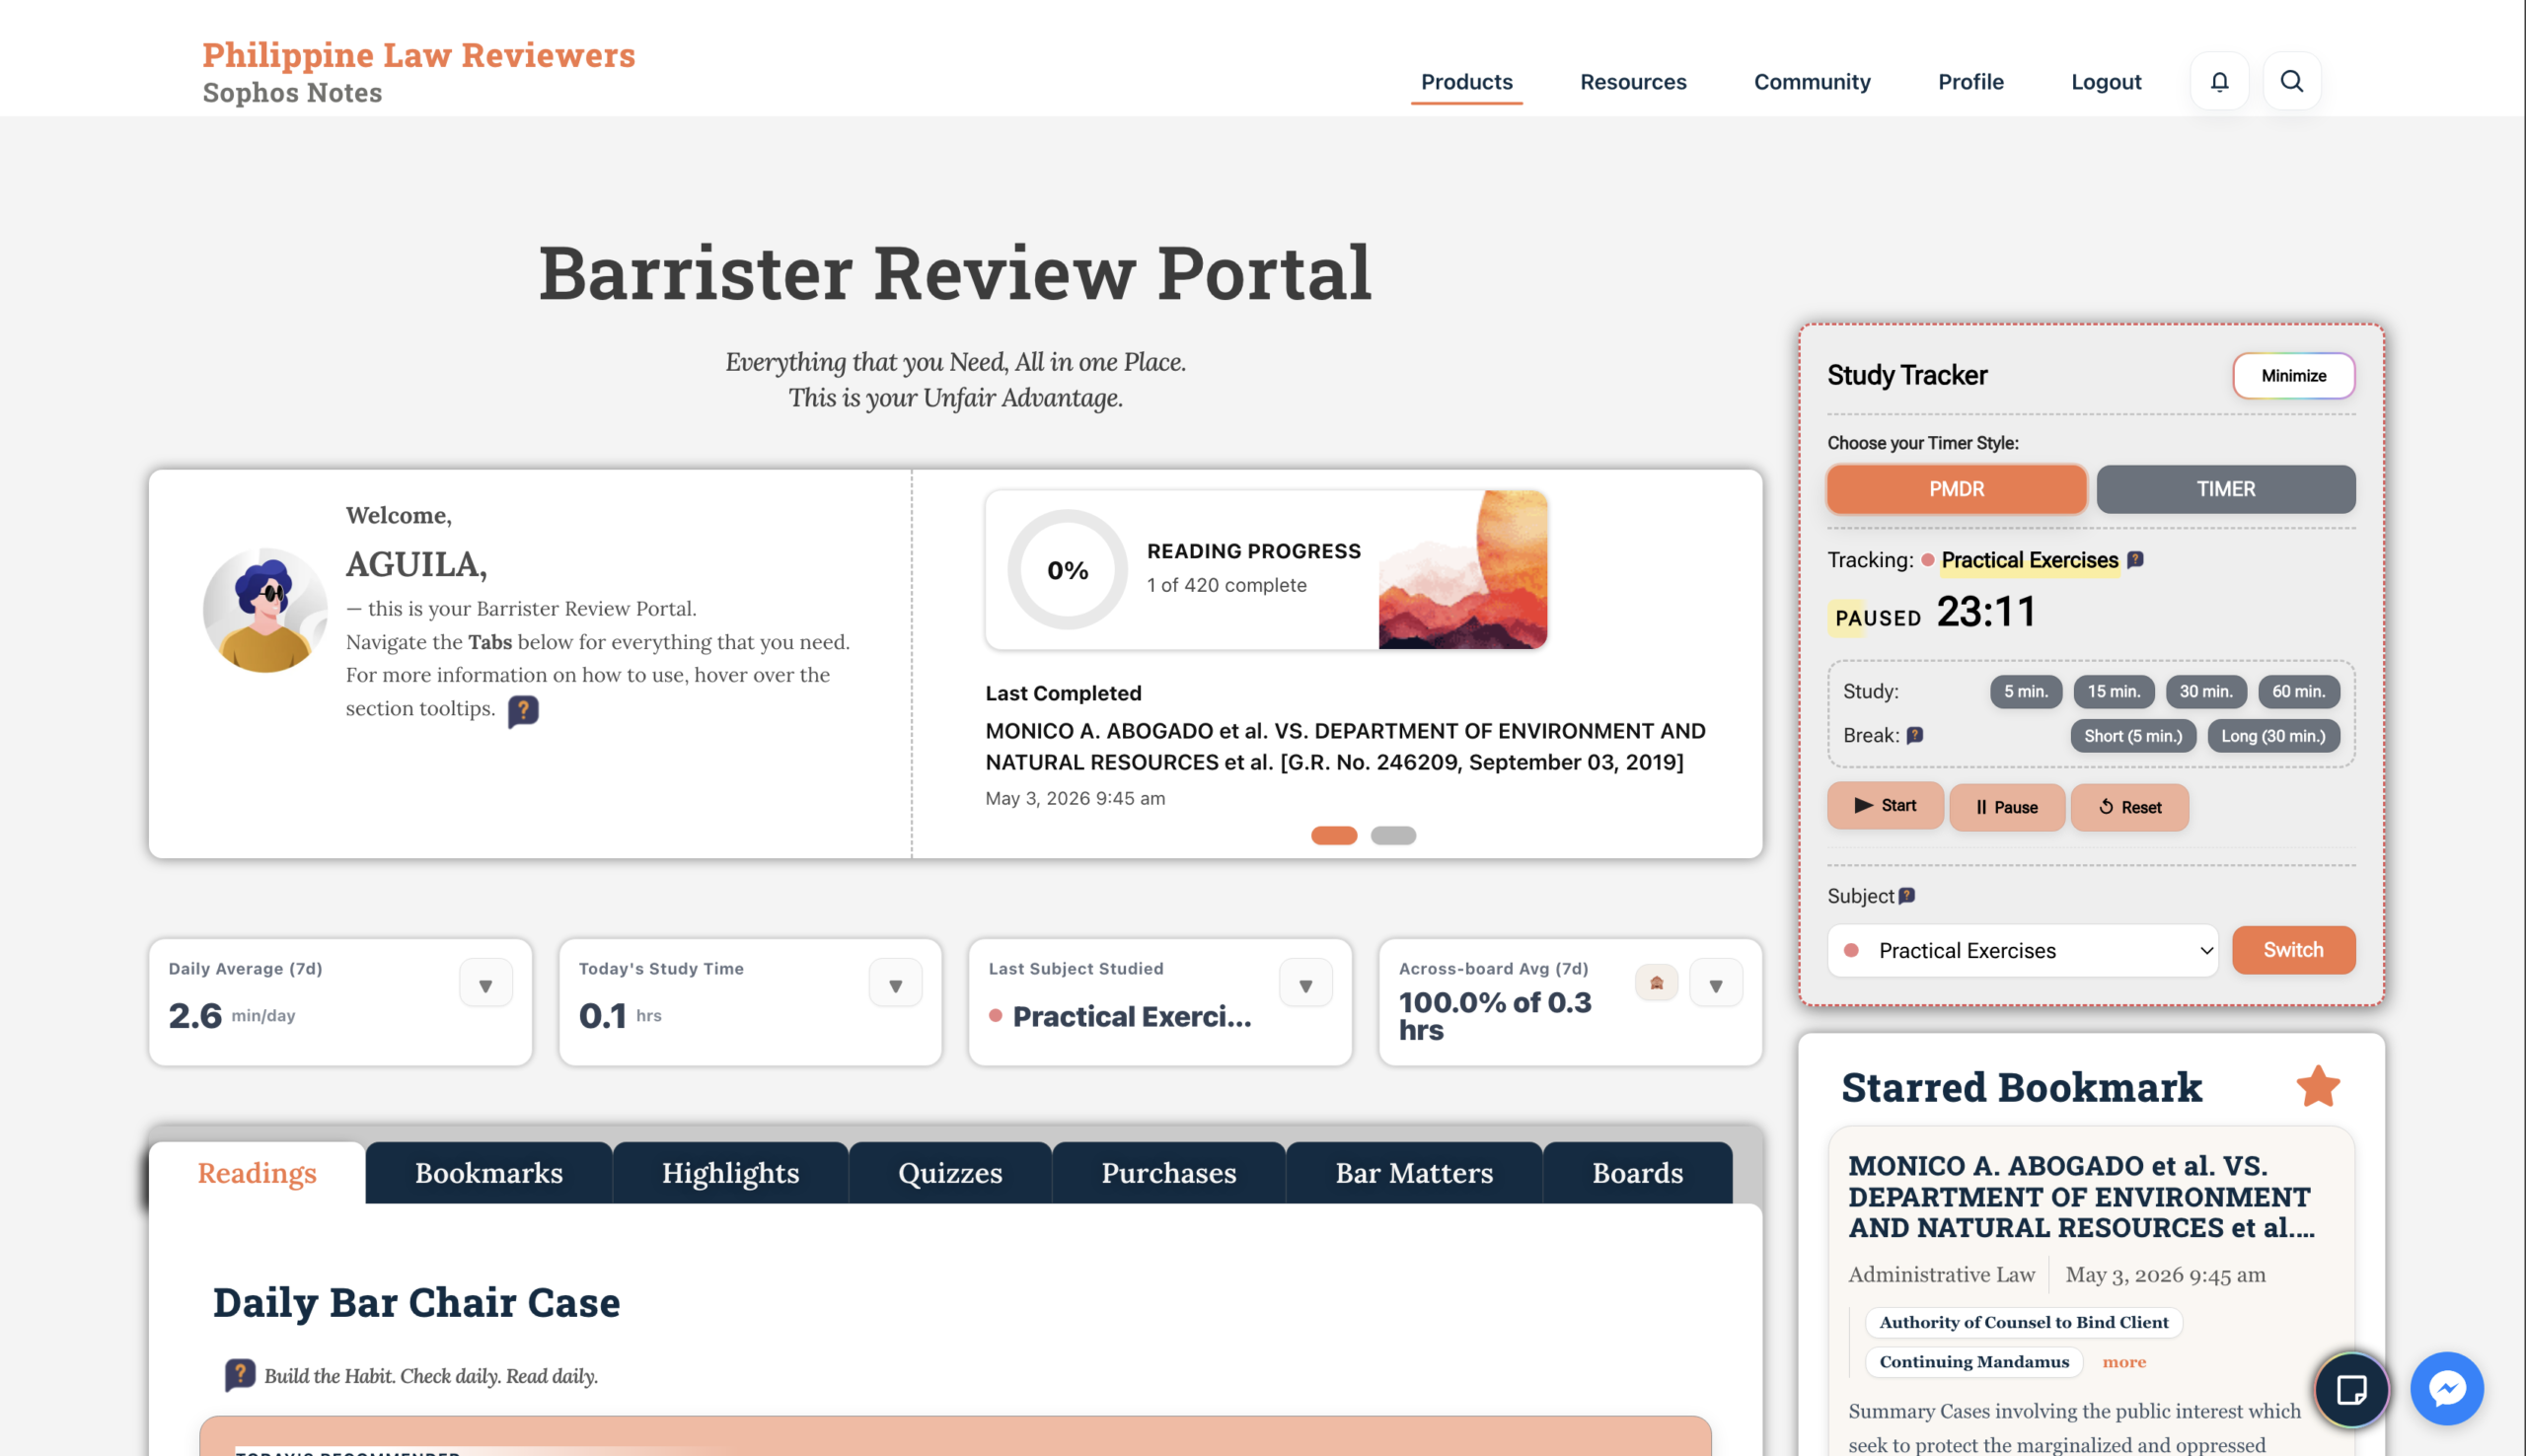Reset the study timer
The image size is (2526, 1456).
(2129, 807)
